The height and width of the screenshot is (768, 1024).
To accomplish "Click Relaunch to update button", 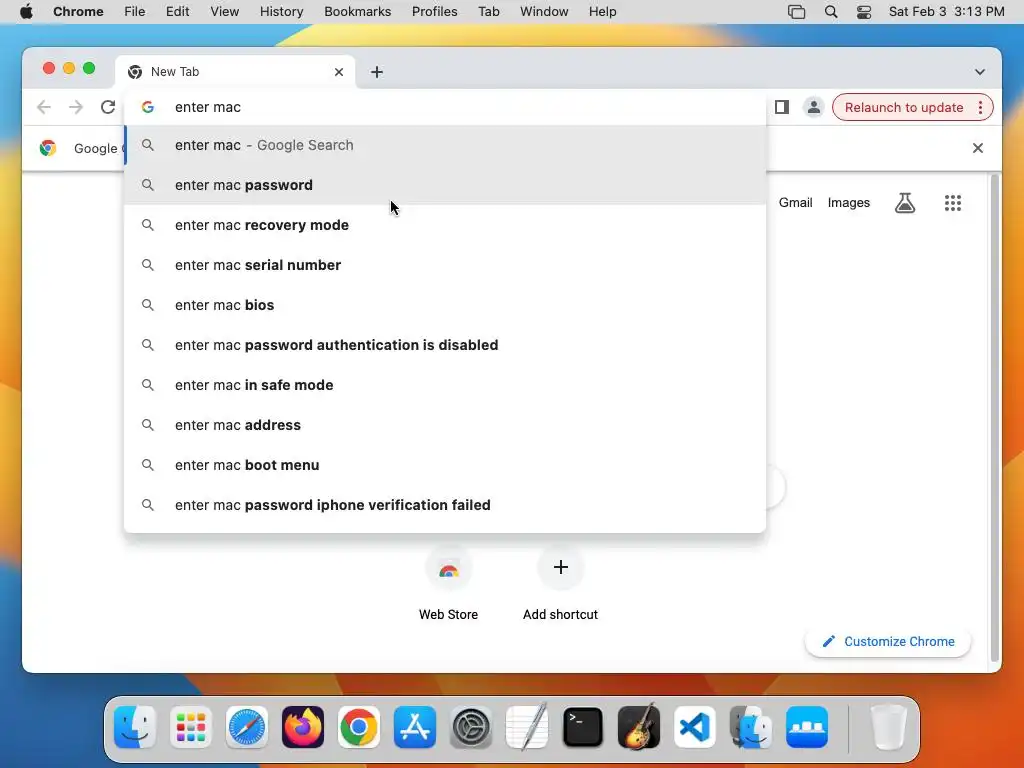I will tap(904, 107).
